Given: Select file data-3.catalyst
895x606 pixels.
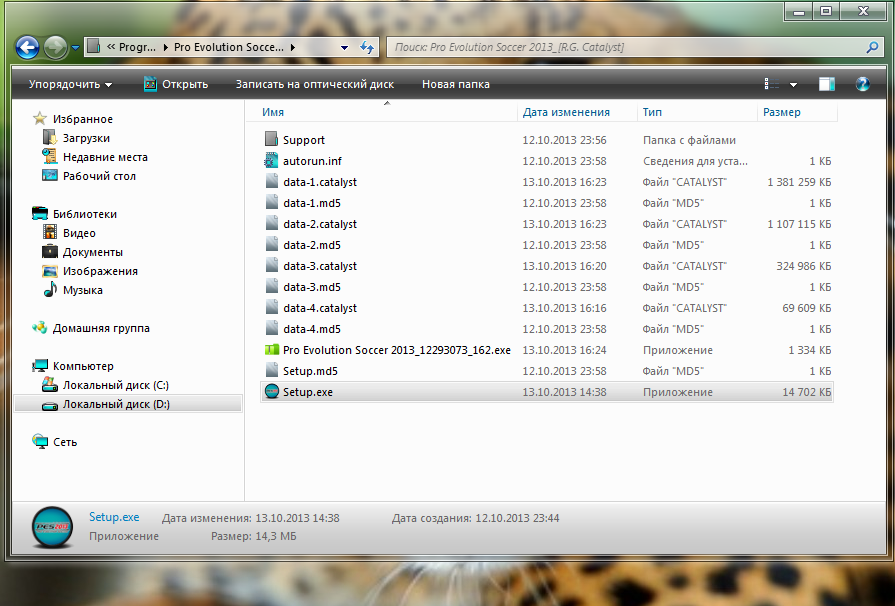Looking at the screenshot, I should click(320, 266).
